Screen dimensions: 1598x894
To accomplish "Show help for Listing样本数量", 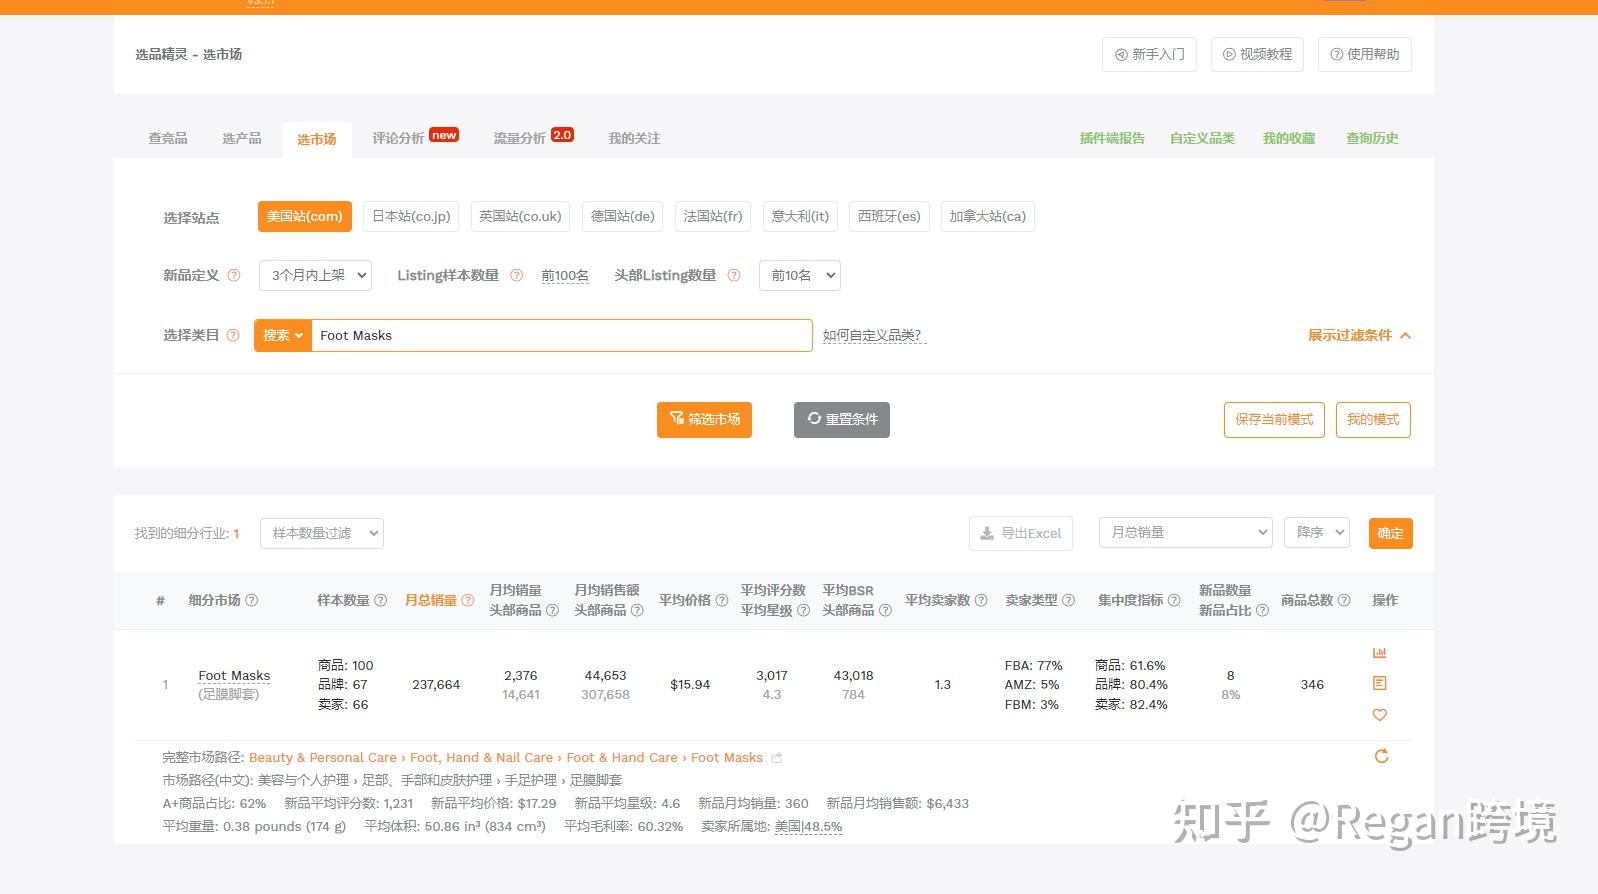I will [517, 276].
